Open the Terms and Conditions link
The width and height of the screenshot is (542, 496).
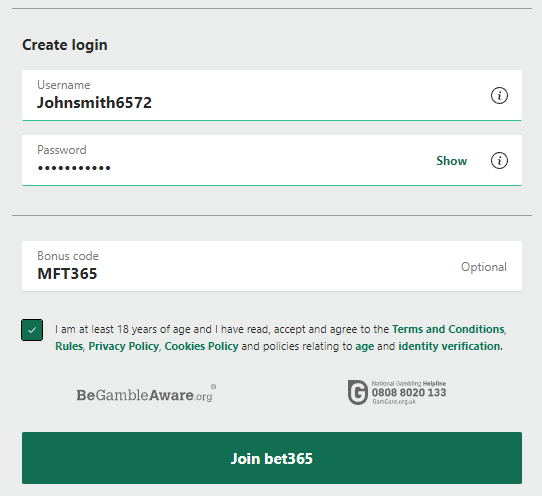[x=448, y=329]
